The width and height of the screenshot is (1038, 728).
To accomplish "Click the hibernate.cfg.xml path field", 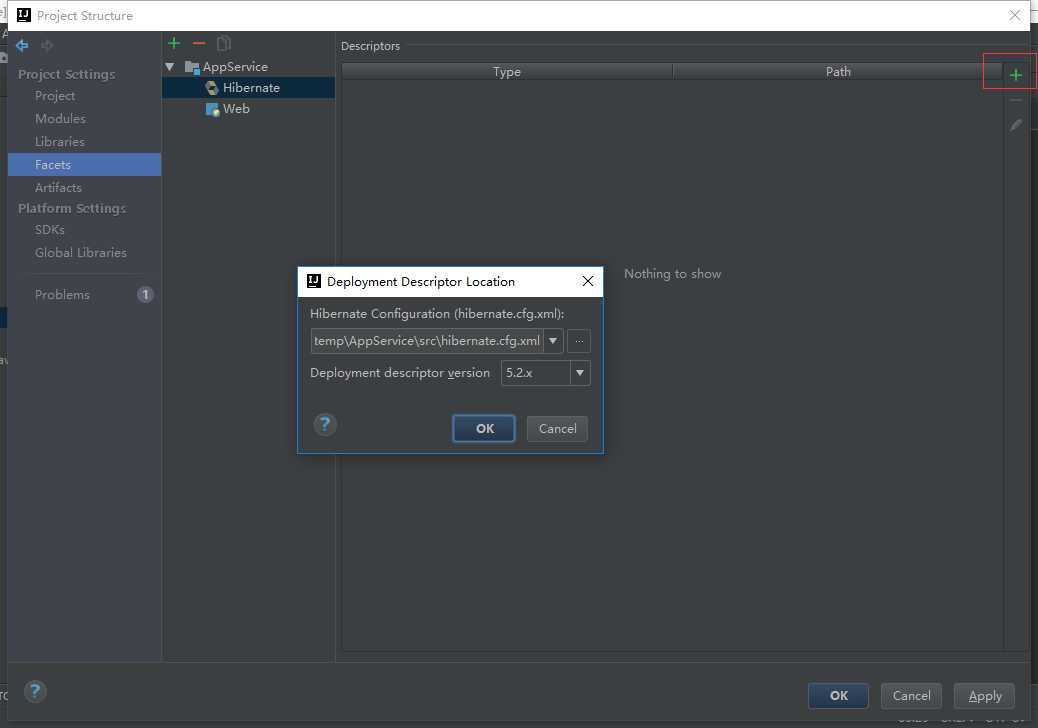I will 427,341.
